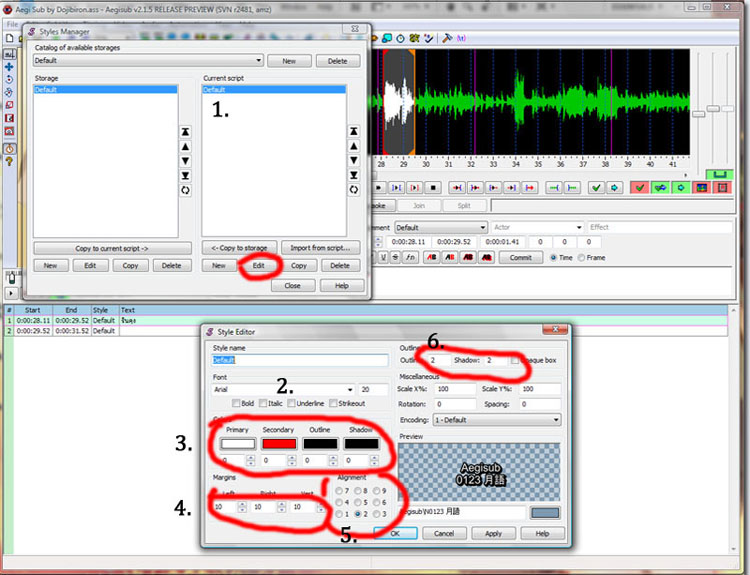Change the preview background color swatch

tap(545, 513)
